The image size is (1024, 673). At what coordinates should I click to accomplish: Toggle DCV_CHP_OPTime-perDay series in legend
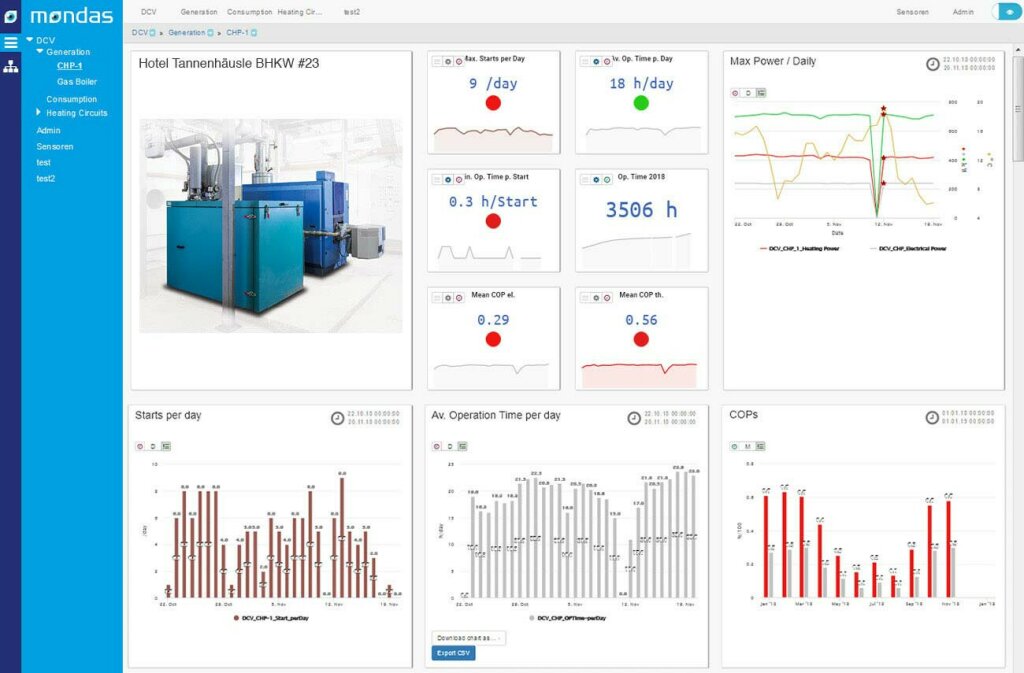click(x=568, y=618)
